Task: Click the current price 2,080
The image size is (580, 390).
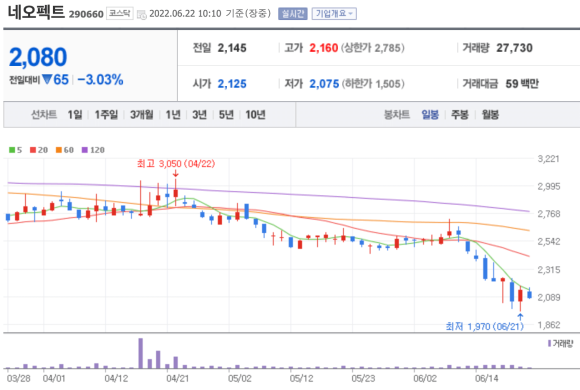Action: click(x=38, y=57)
